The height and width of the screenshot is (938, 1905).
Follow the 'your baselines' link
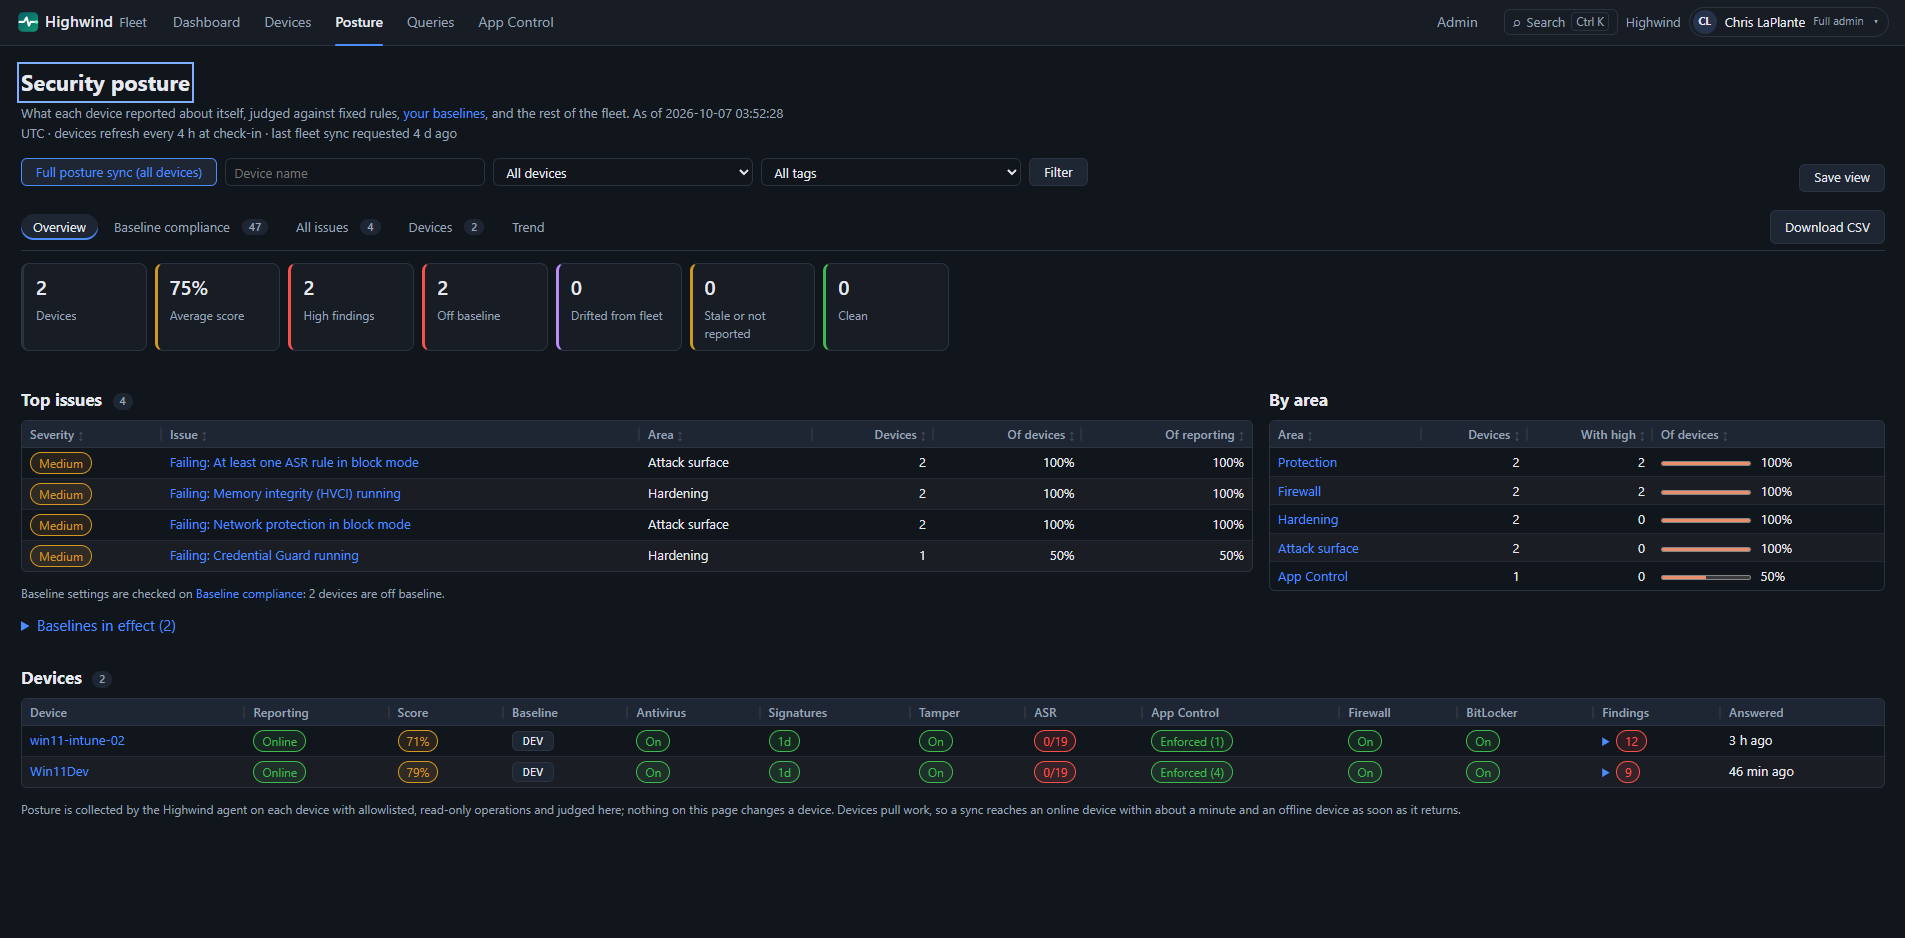(x=444, y=114)
